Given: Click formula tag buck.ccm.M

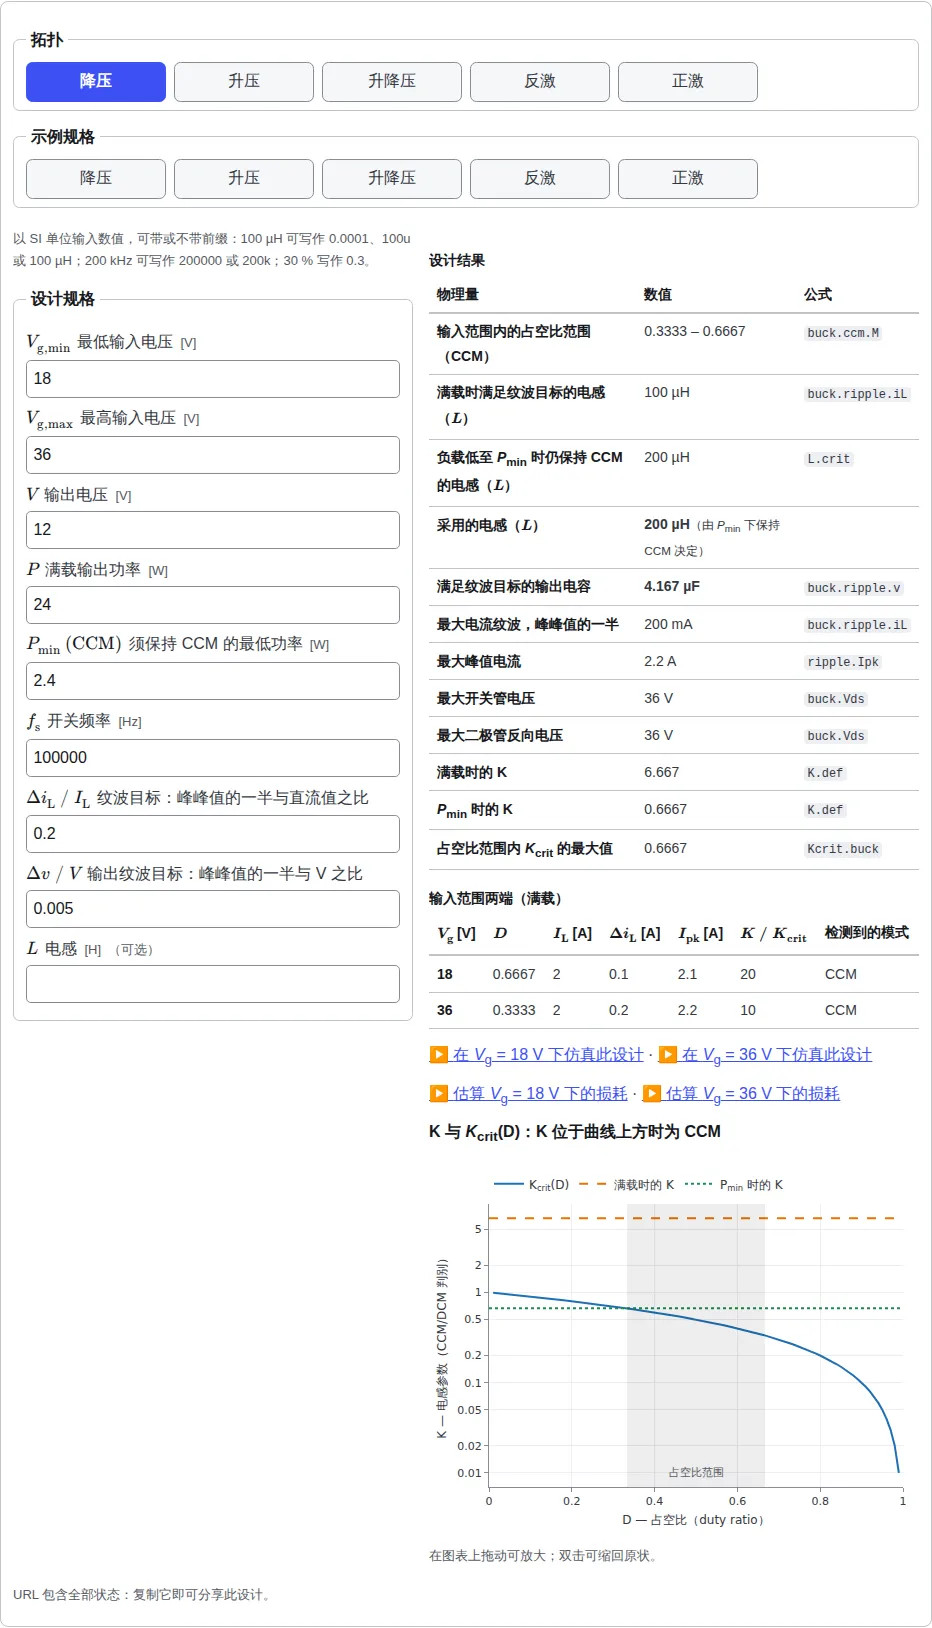Looking at the screenshot, I should pos(843,333).
